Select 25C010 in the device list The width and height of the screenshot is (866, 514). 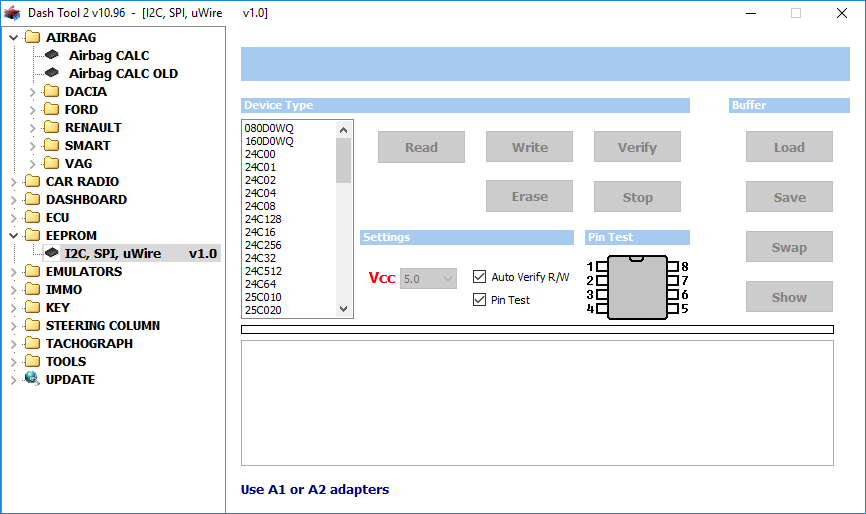pyautogui.click(x=263, y=296)
